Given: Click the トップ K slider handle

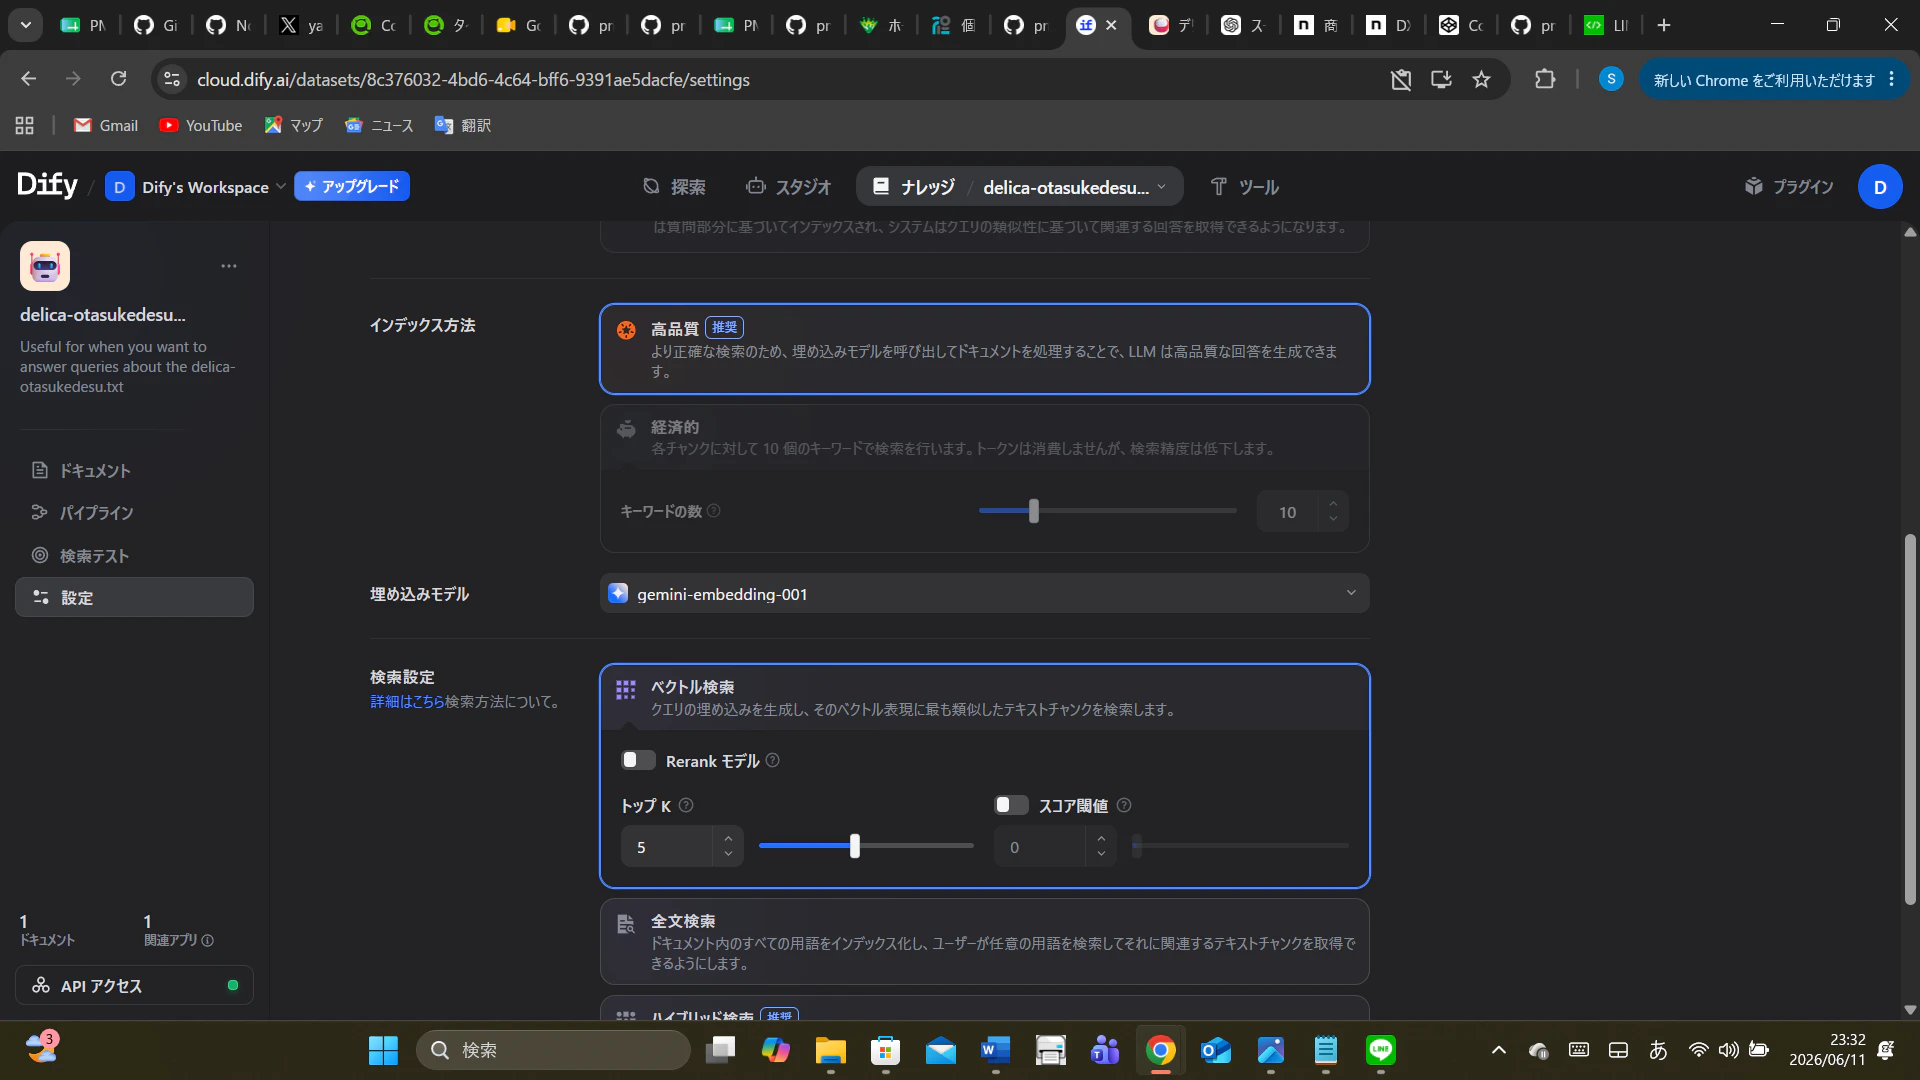Looking at the screenshot, I should click(854, 846).
